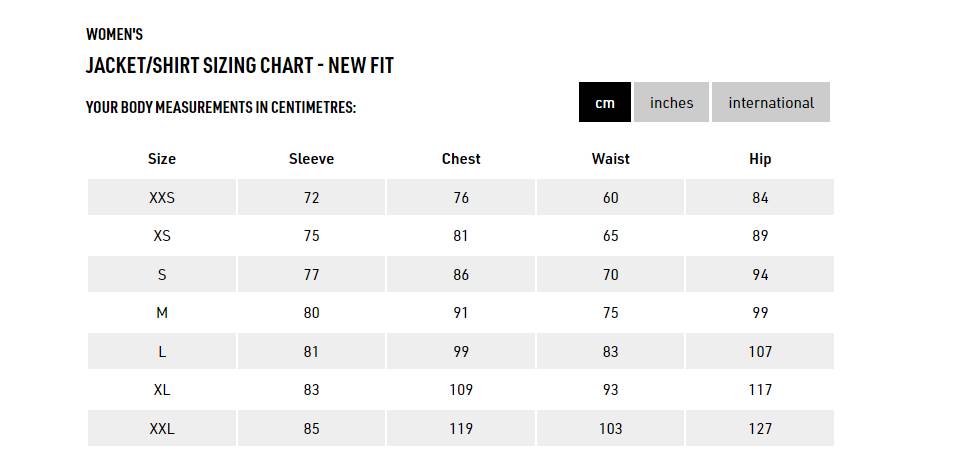Viewport: 970px width, 464px height.
Task: Click the Waist column header
Action: click(x=611, y=159)
